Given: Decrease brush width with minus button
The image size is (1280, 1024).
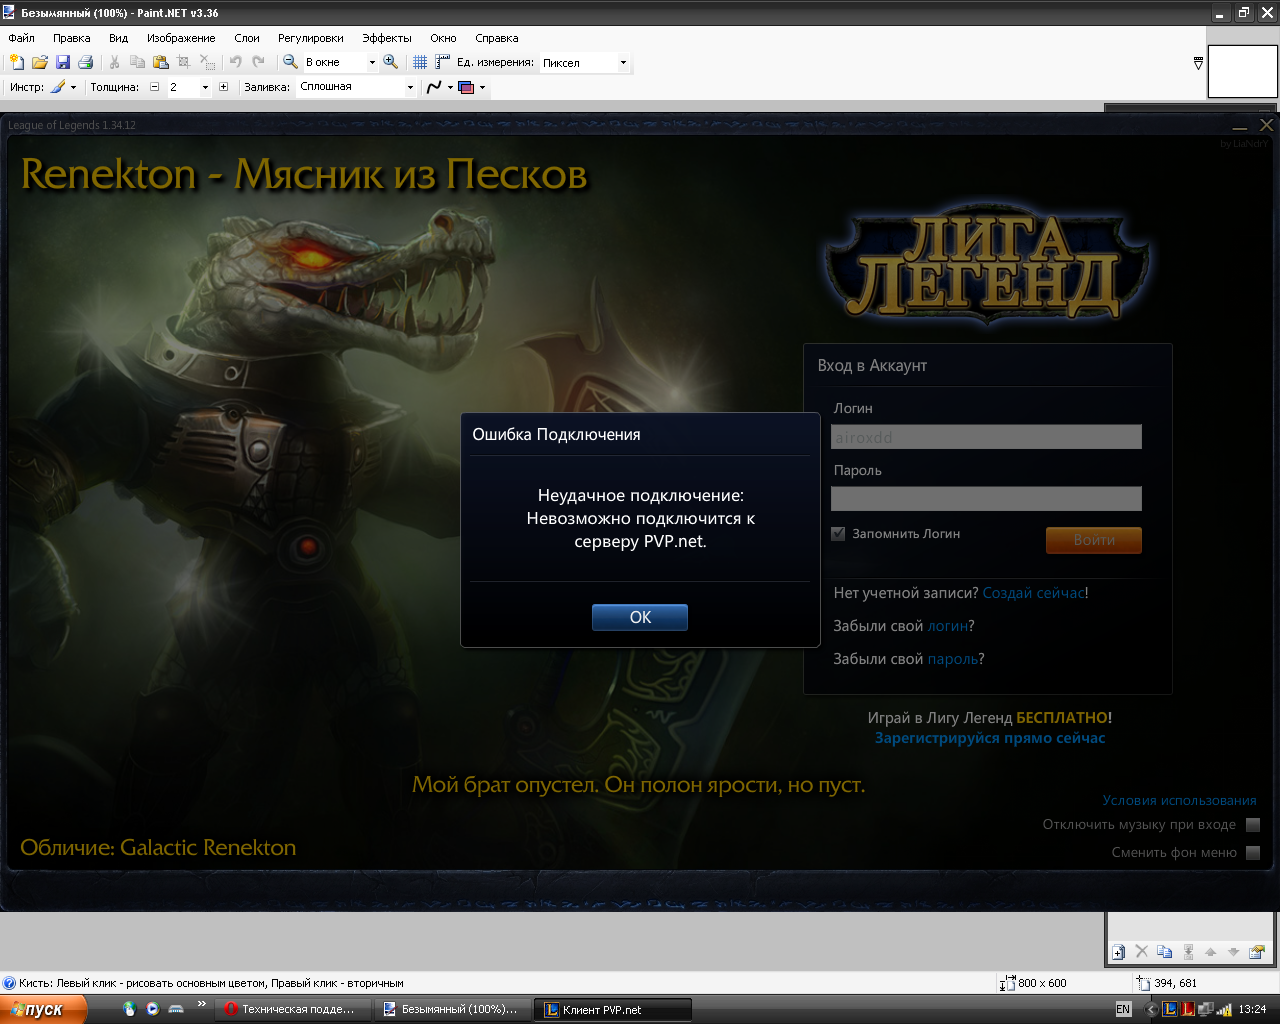Looking at the screenshot, I should tap(155, 87).
